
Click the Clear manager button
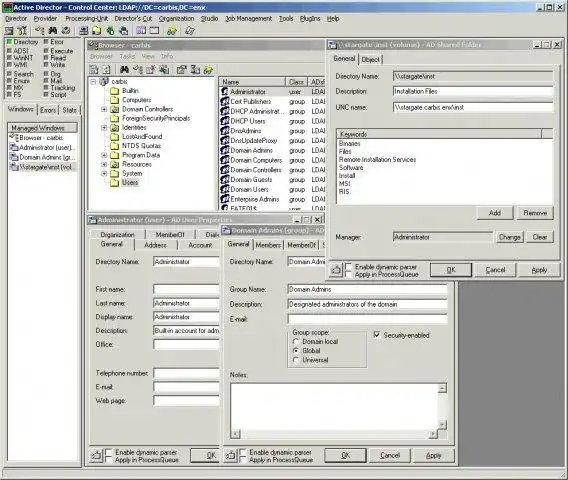(540, 237)
